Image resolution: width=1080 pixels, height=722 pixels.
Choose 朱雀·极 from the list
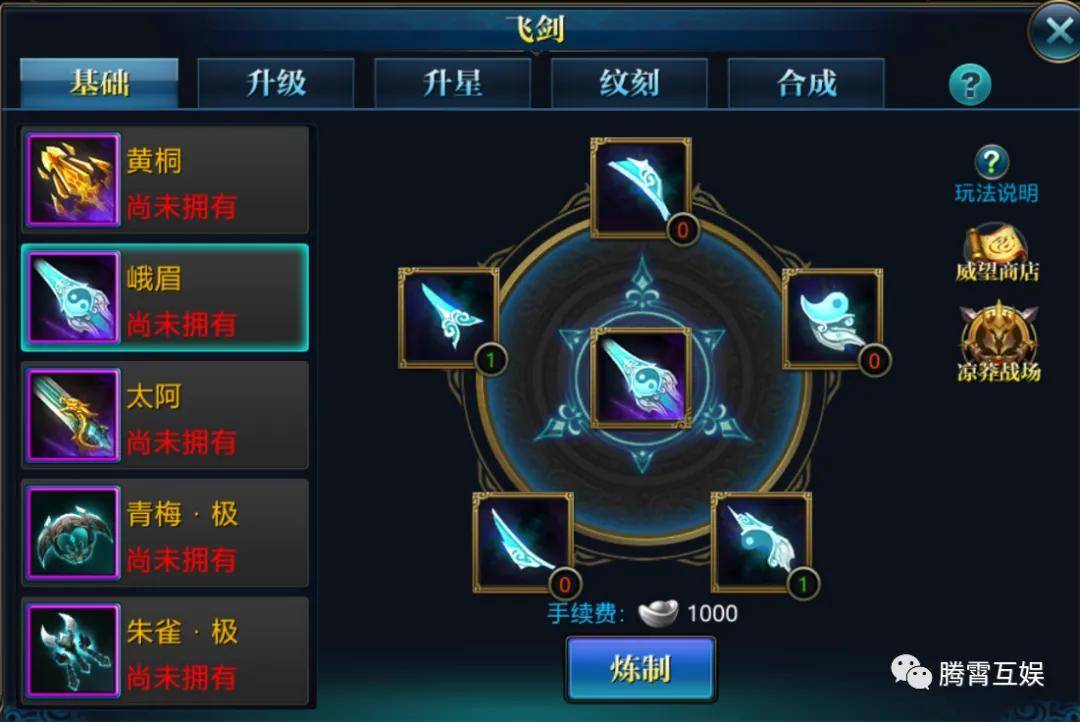point(165,651)
